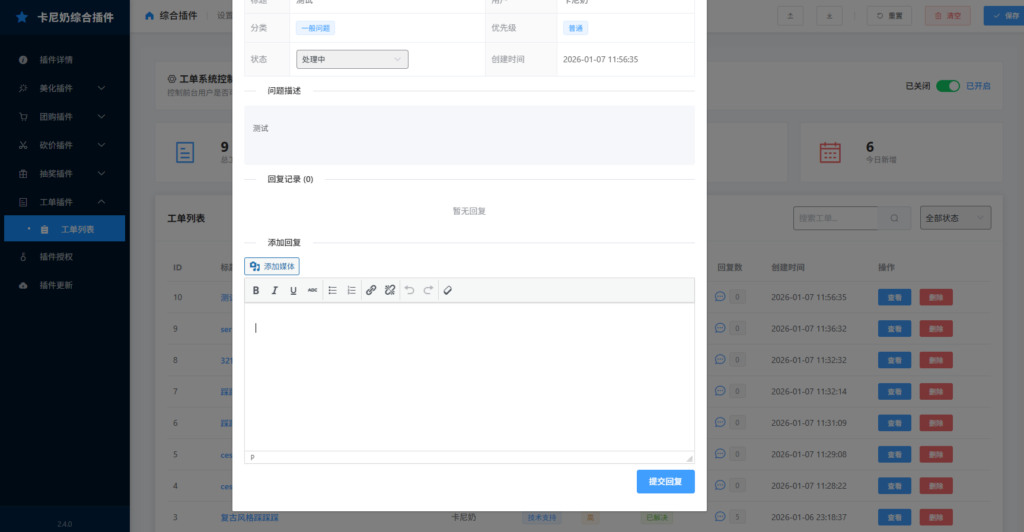The image size is (1024, 532).
Task: Click the 创建时间 column header
Action: [788, 268]
